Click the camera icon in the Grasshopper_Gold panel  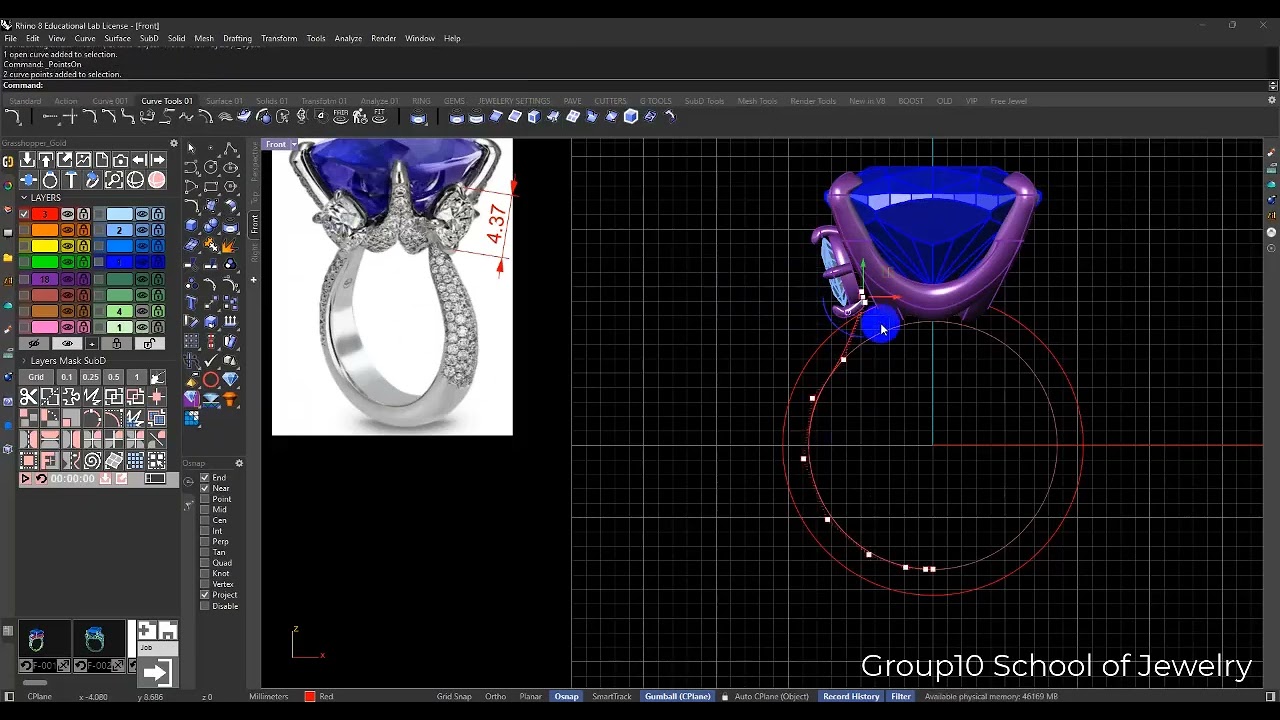click(x=121, y=160)
